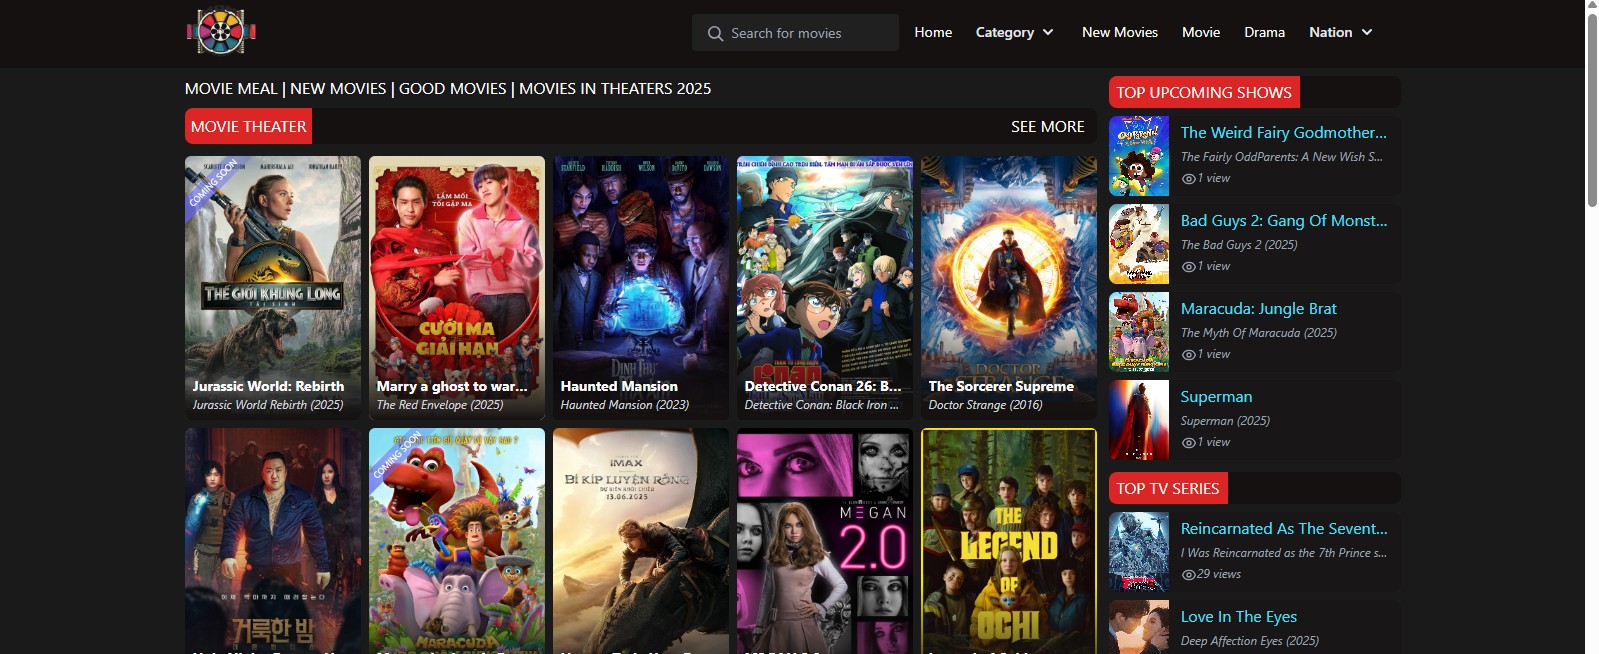
Task: Open the Movie menu item
Action: (1201, 32)
